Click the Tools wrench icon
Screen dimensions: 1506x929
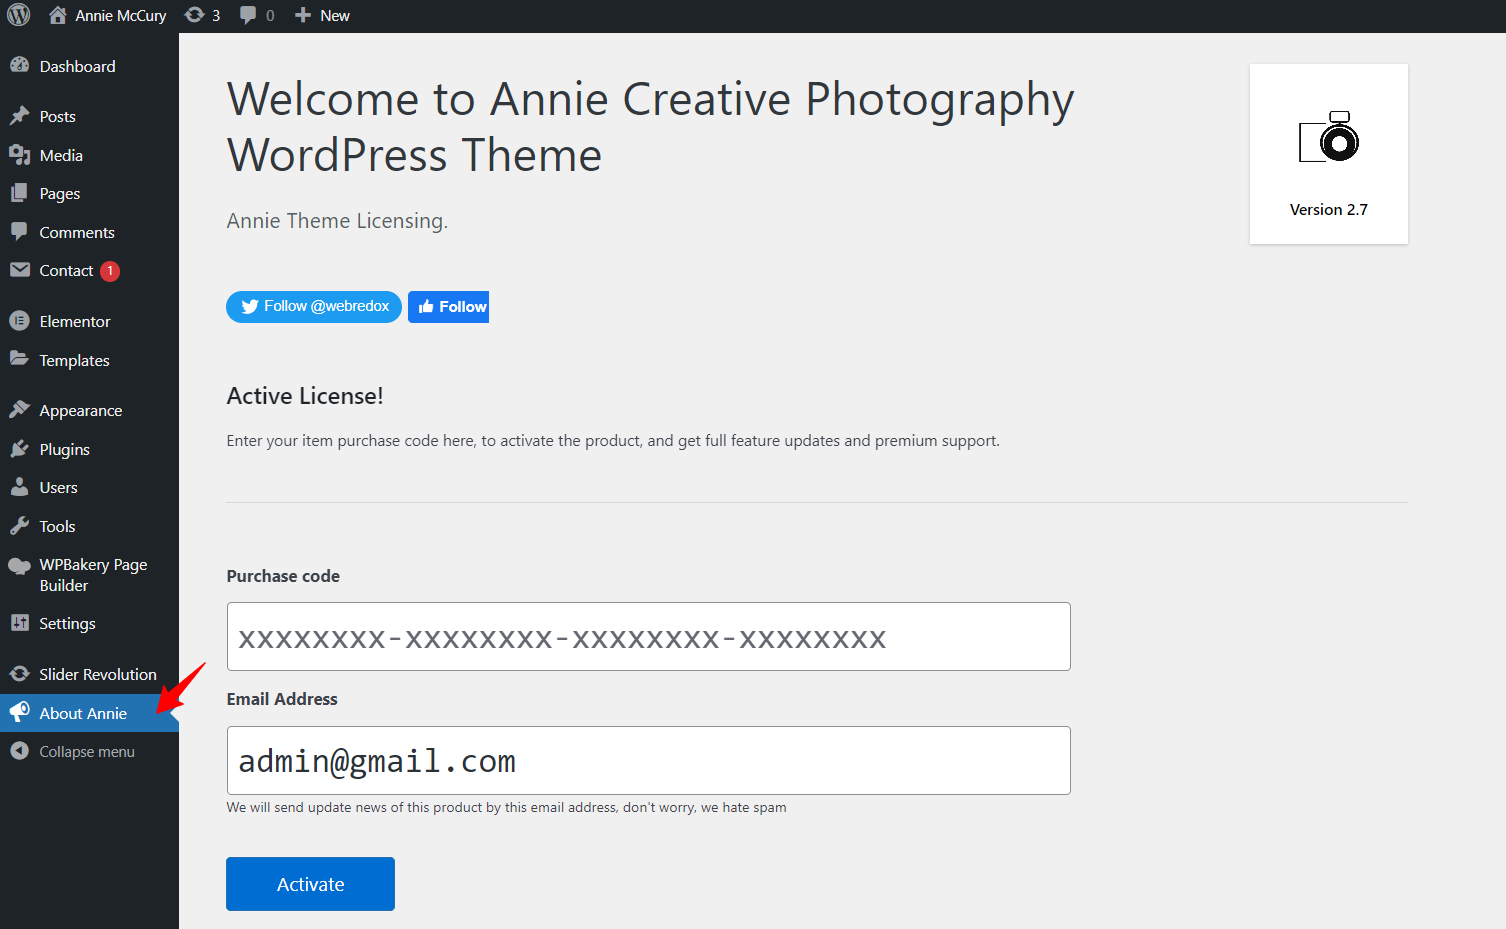(x=19, y=526)
